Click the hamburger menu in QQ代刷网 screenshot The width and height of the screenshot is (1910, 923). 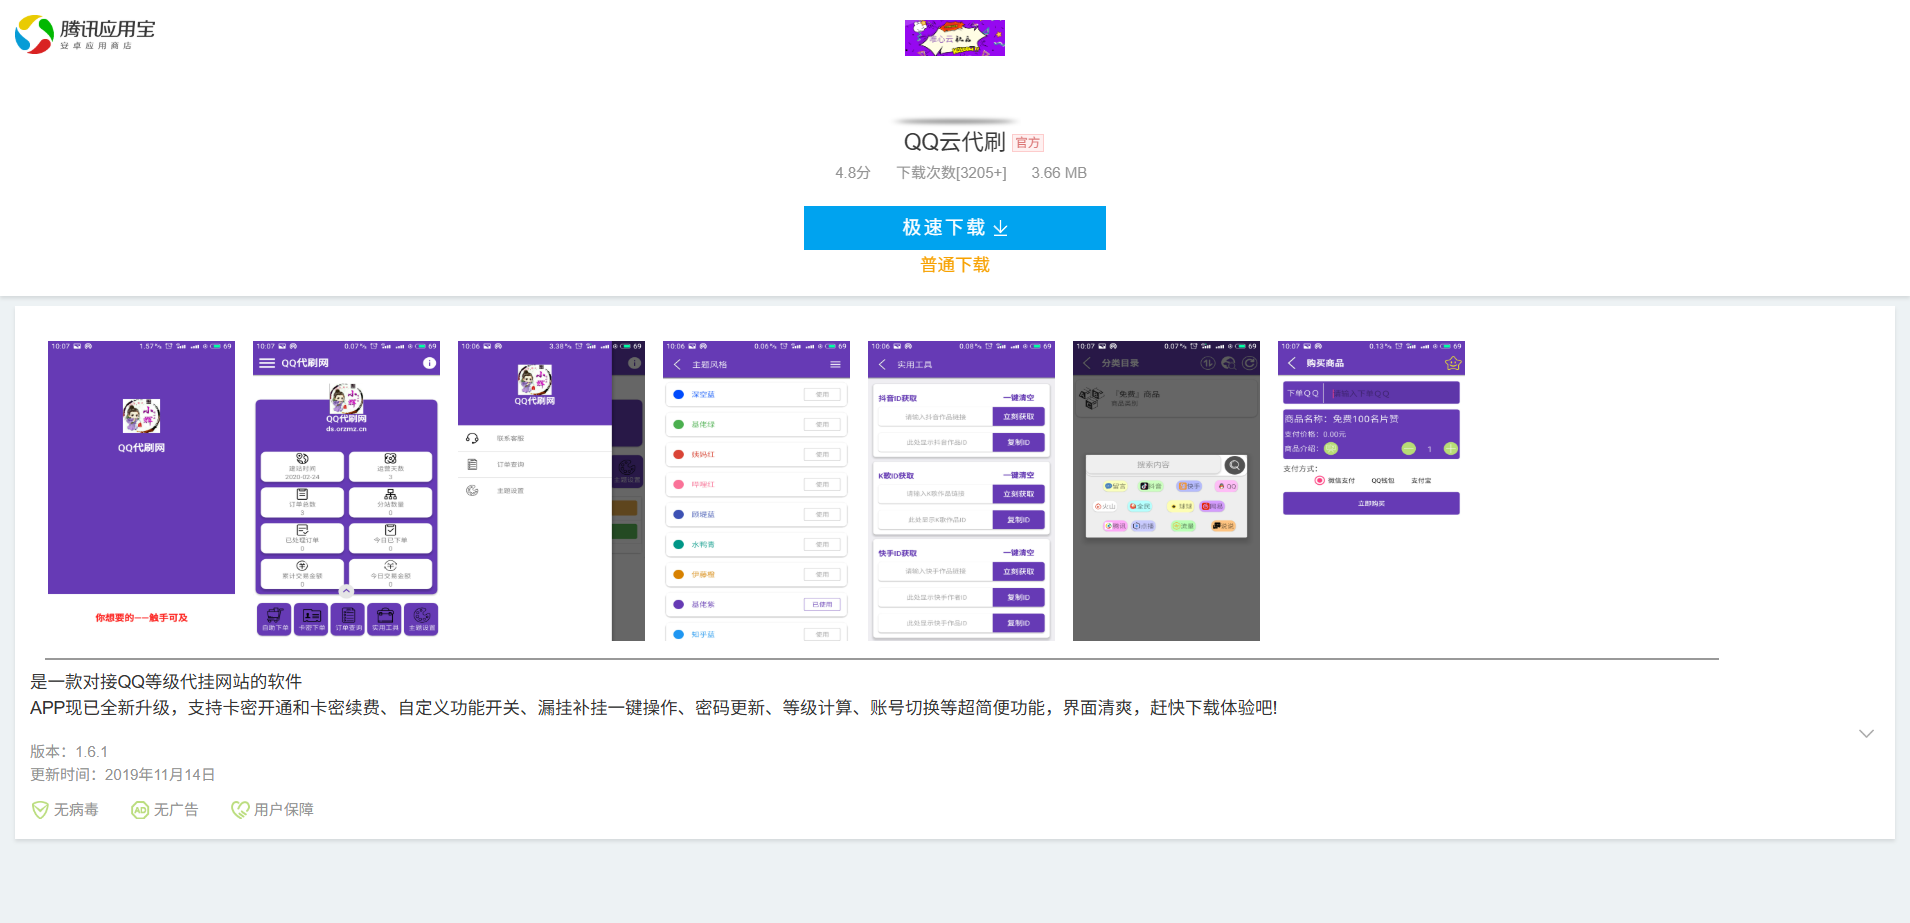point(266,362)
